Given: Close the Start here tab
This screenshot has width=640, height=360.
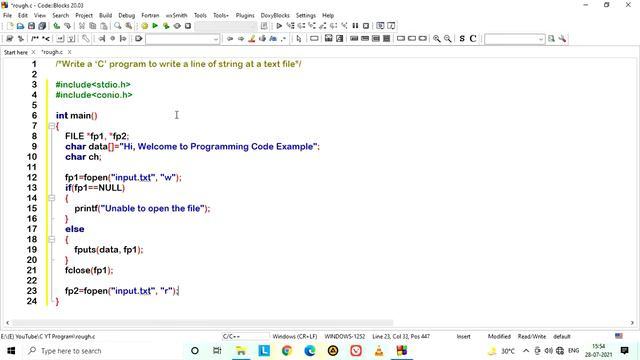Looking at the screenshot, I should point(33,52).
